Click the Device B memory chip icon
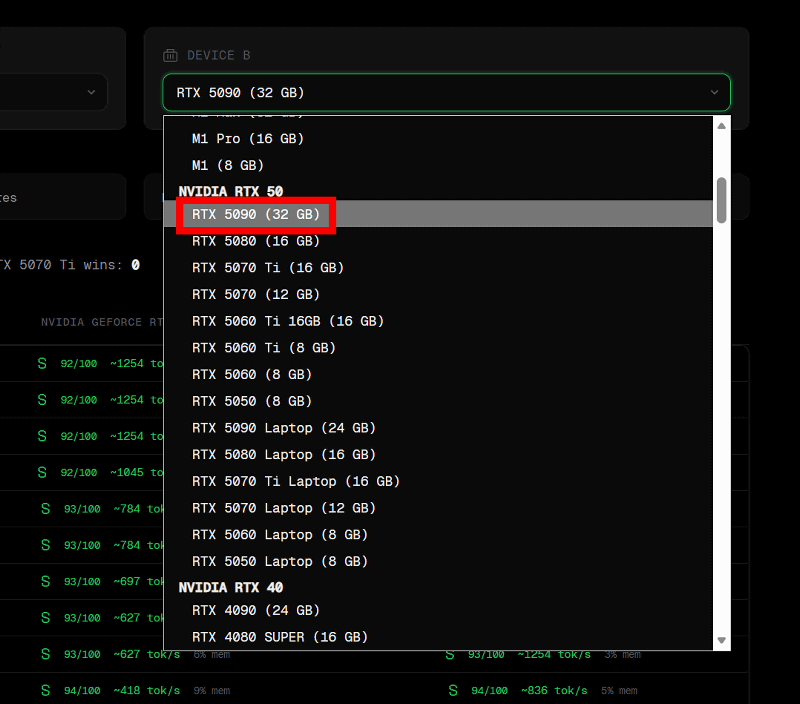This screenshot has height=704, width=800. 170,56
